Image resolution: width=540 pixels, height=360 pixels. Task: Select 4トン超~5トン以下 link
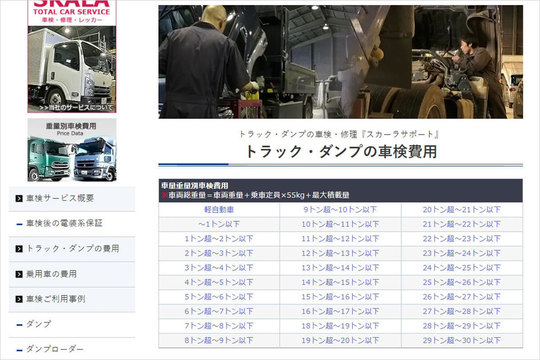pos(219,282)
